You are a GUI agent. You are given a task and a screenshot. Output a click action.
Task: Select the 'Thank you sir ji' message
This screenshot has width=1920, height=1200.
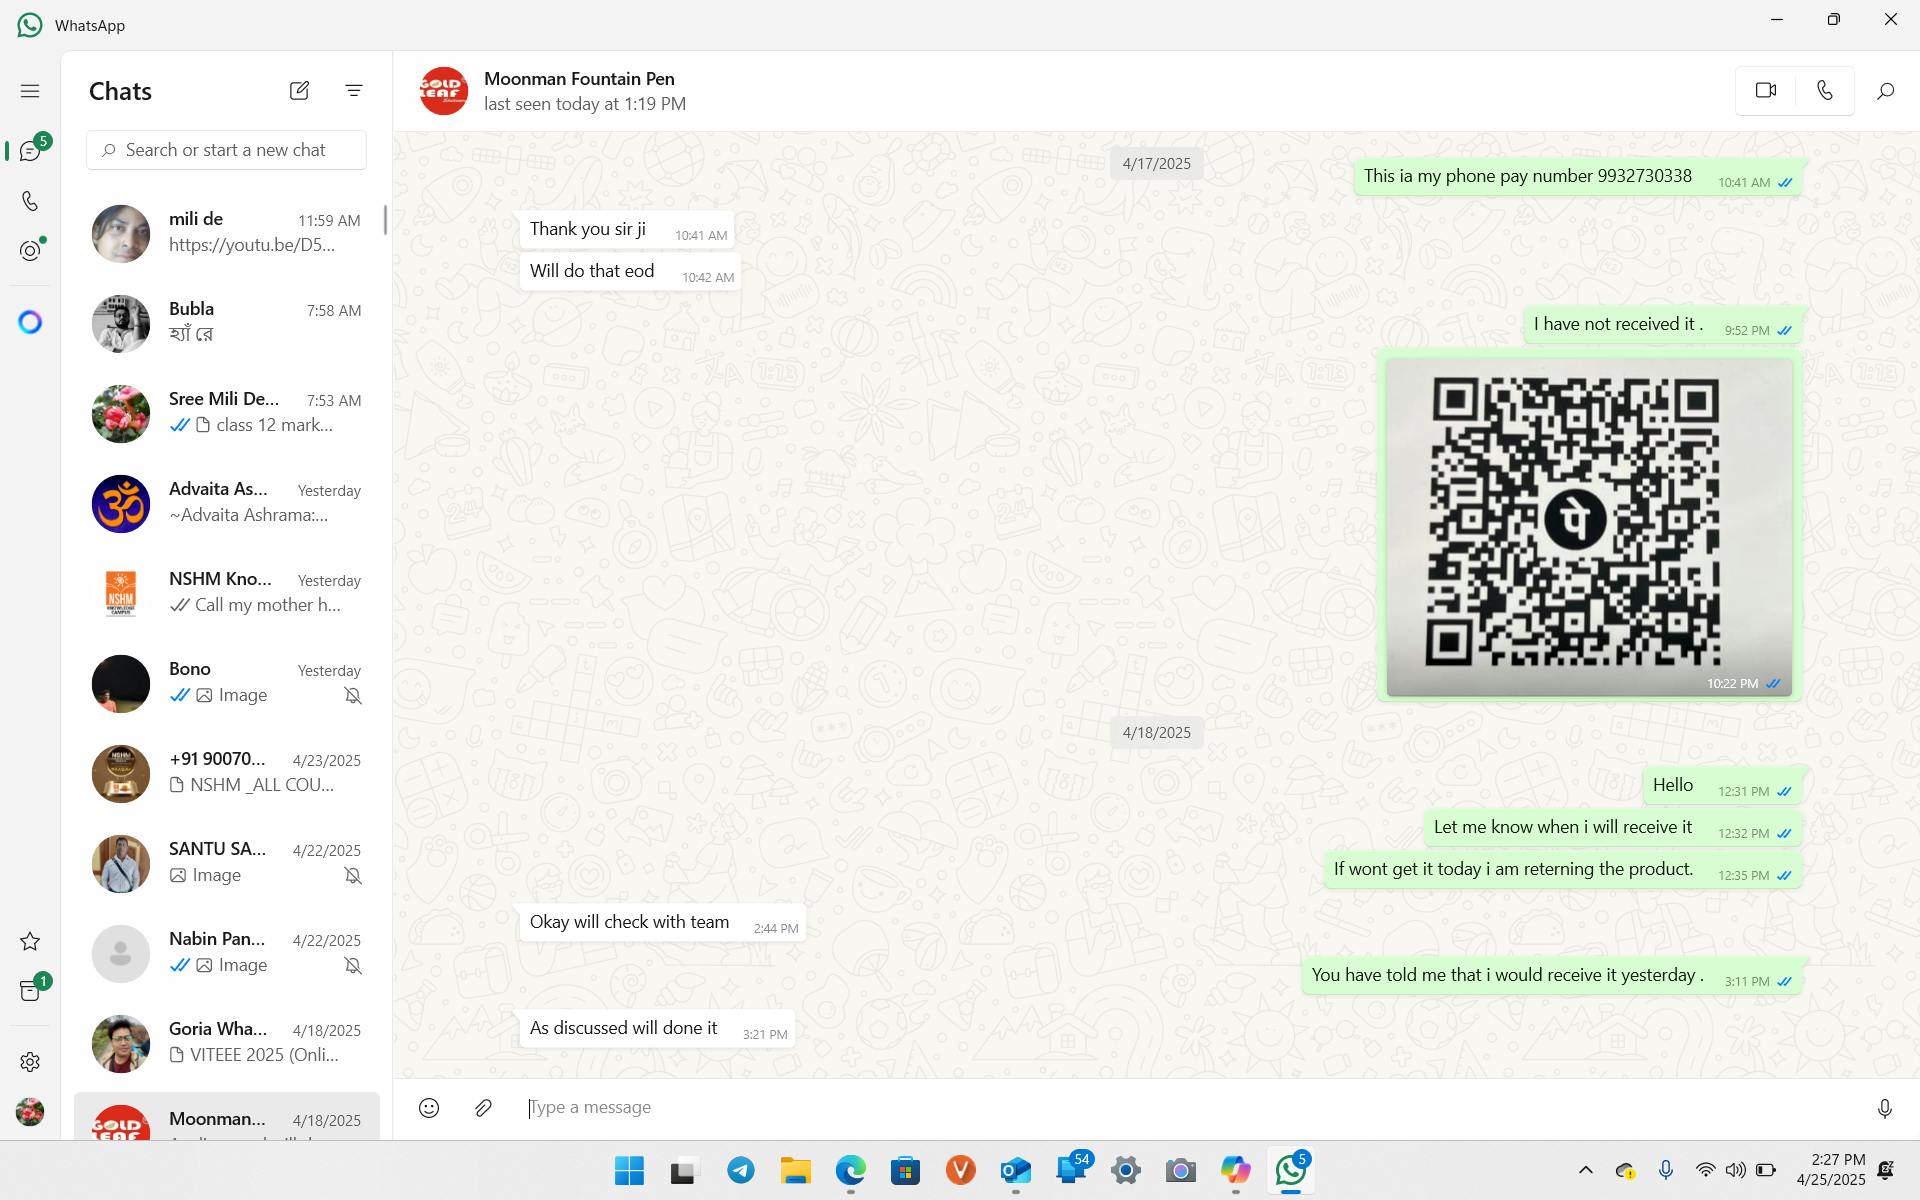pos(627,229)
